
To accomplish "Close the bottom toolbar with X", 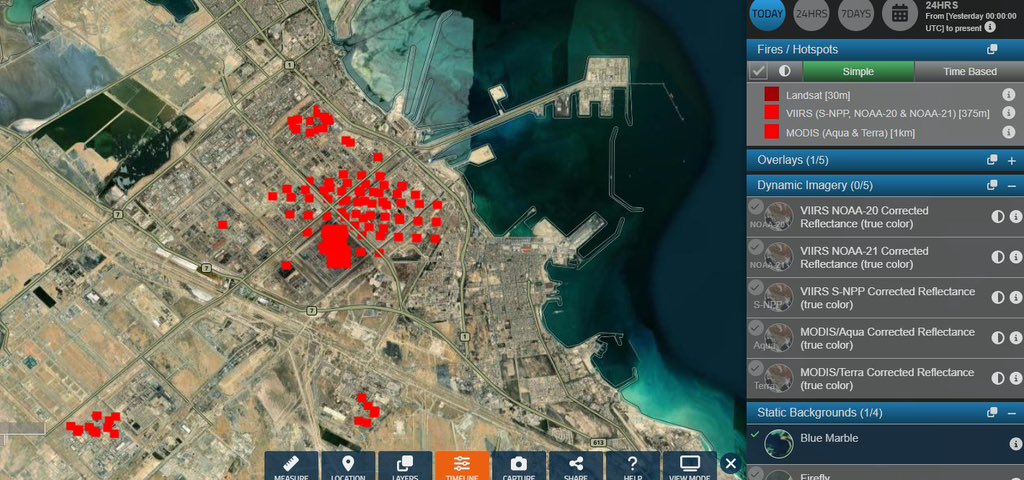I will coord(731,464).
